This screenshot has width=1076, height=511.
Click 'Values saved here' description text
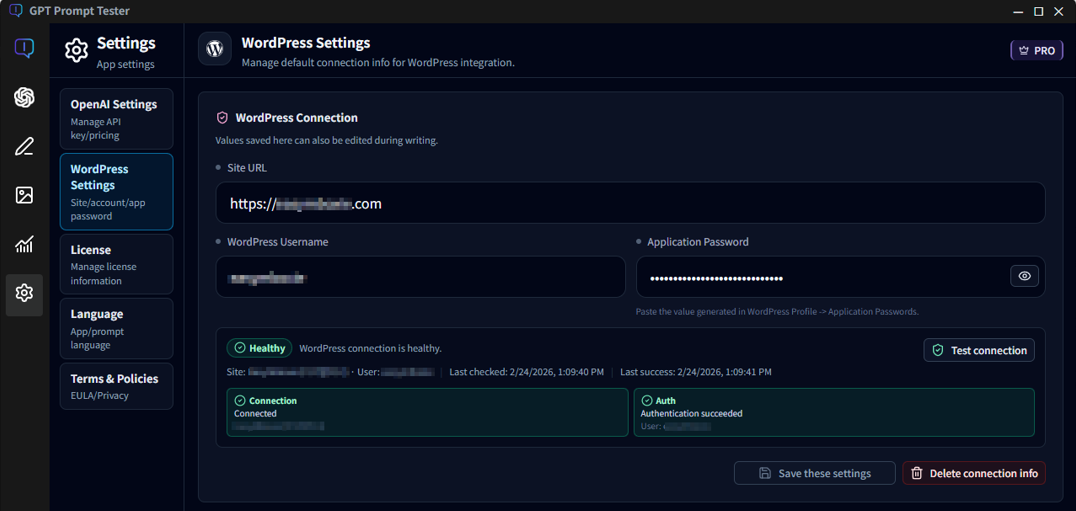pyautogui.click(x=327, y=141)
